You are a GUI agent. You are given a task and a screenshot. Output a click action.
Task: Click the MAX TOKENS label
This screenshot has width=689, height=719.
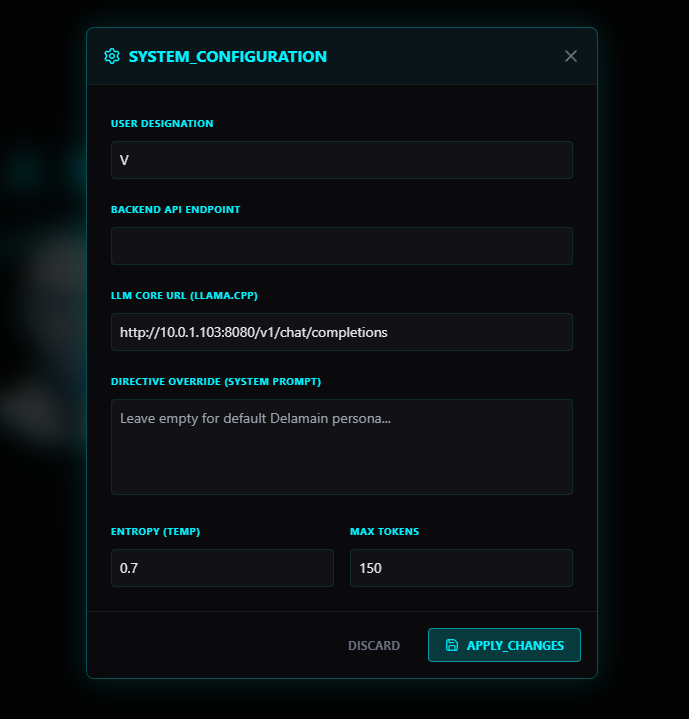385,532
